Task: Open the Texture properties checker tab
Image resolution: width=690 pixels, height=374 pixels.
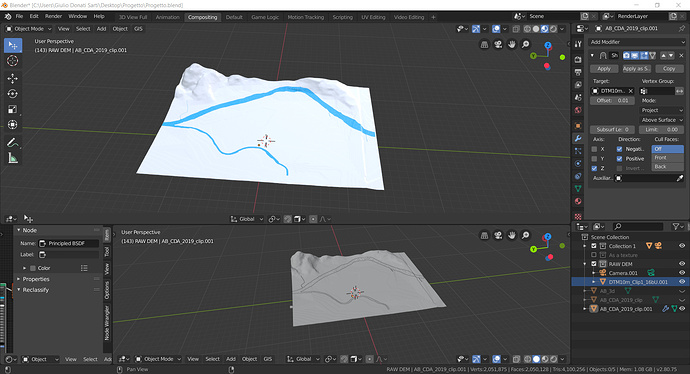Action: [x=578, y=216]
